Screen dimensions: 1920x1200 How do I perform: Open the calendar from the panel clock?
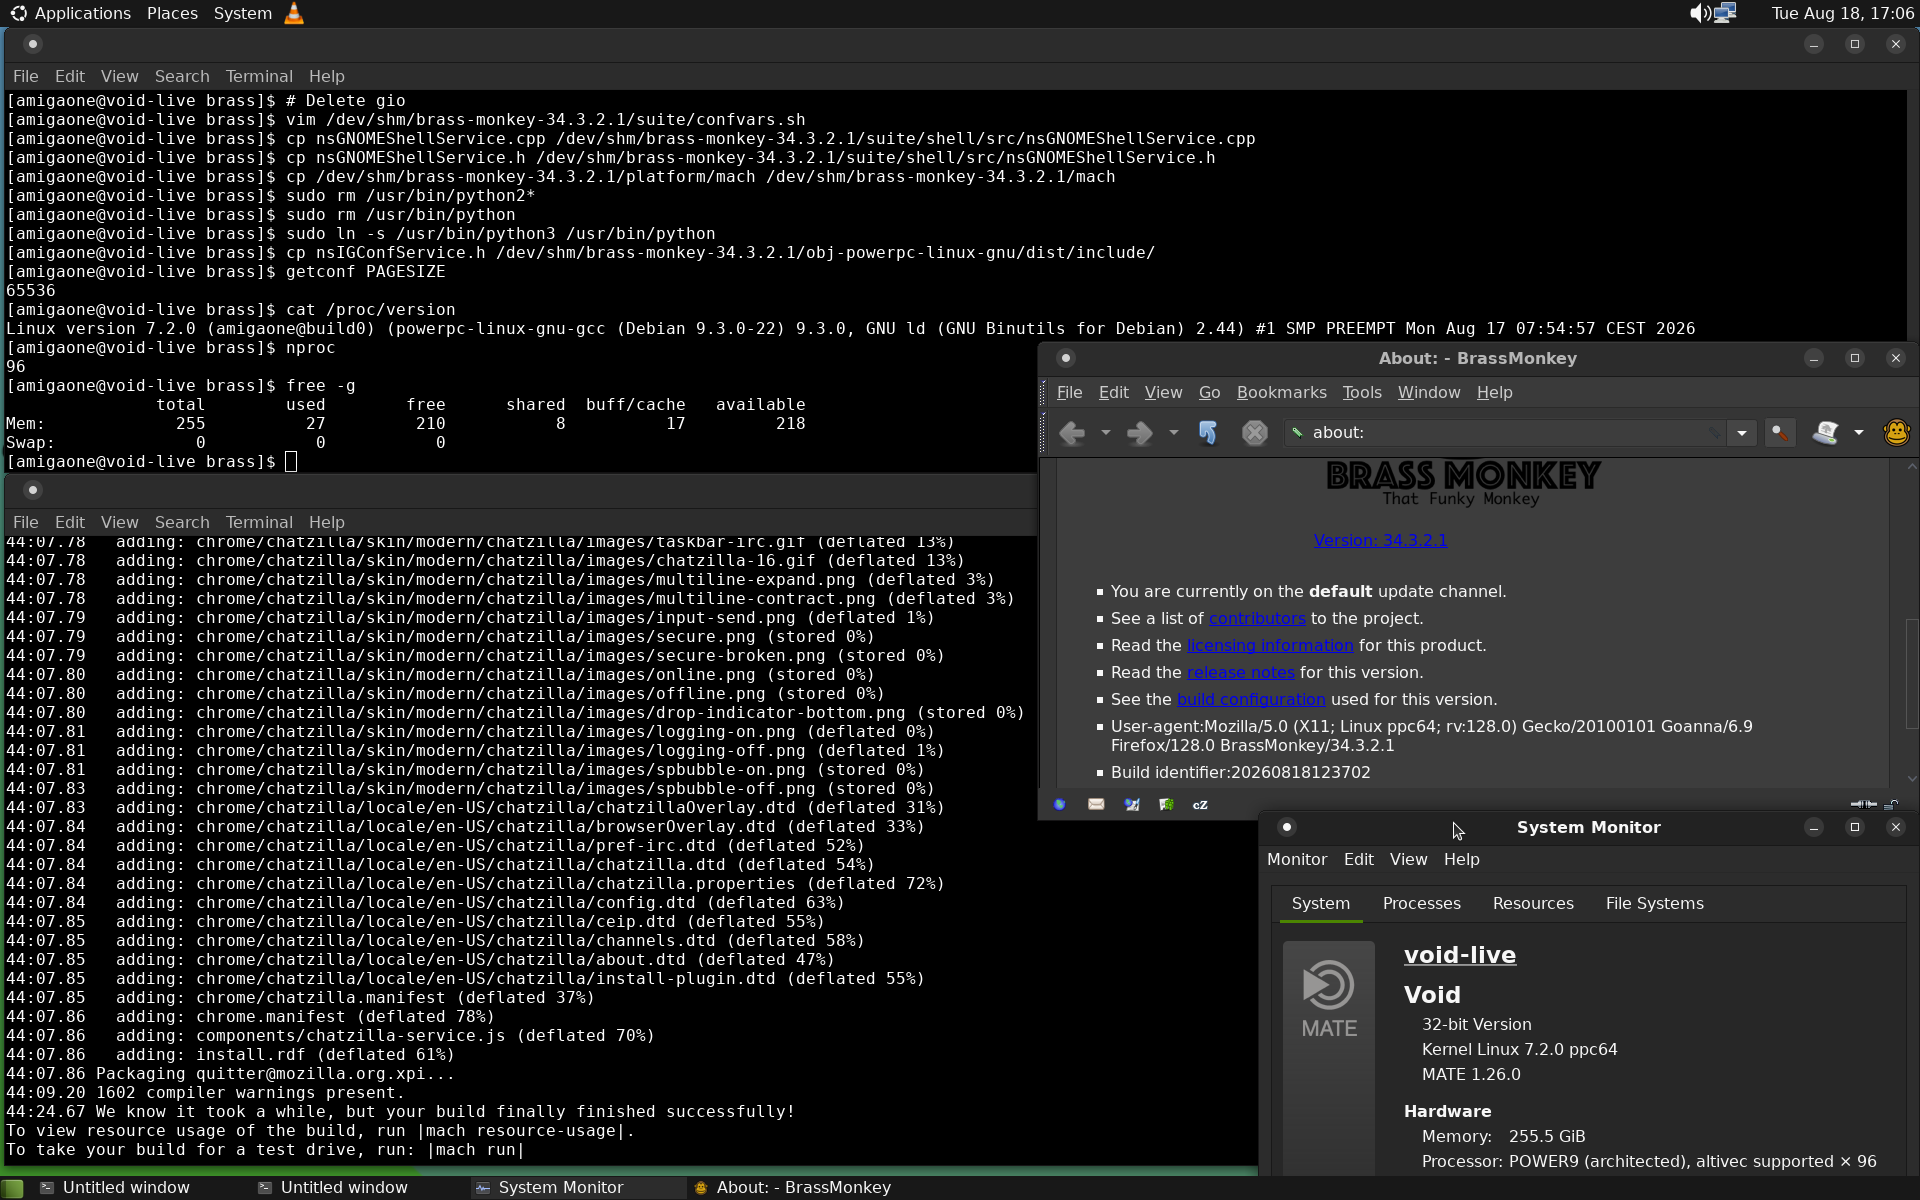pyautogui.click(x=1842, y=13)
